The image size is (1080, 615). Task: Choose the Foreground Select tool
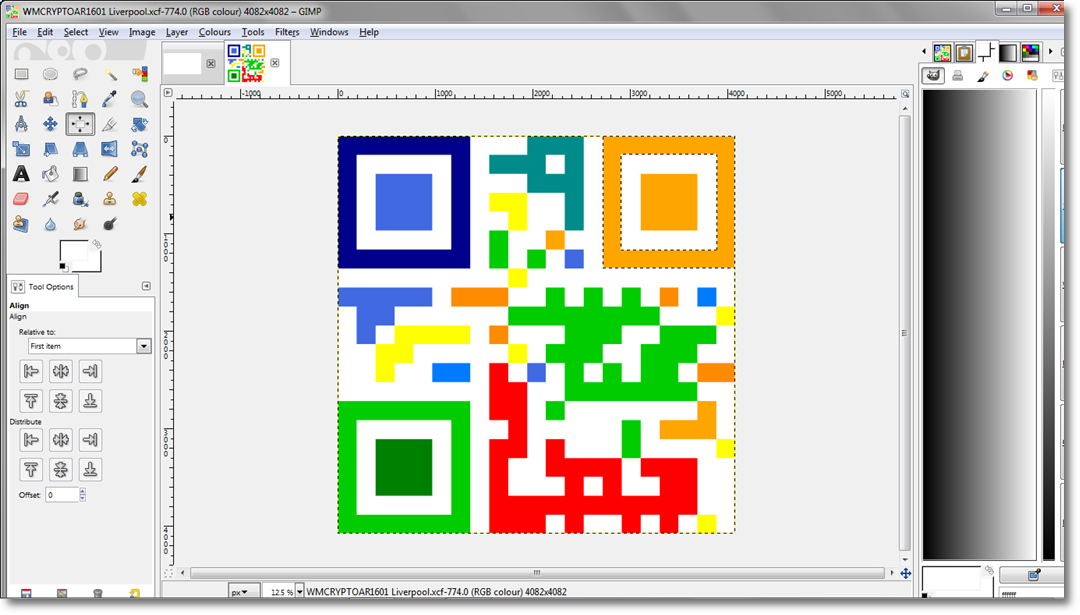[50, 98]
